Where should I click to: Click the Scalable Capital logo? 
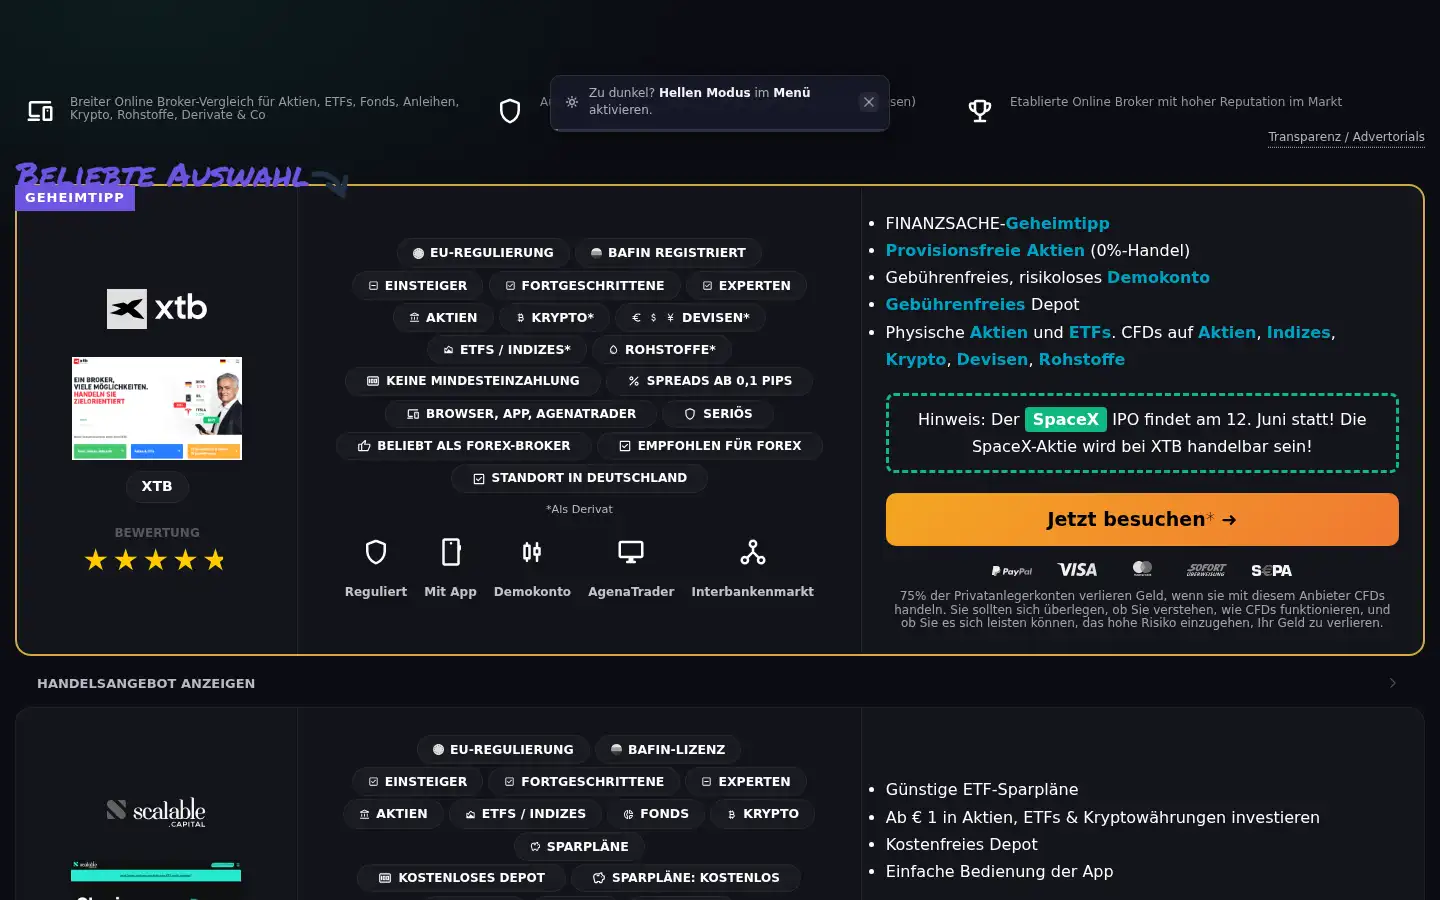pyautogui.click(x=156, y=813)
